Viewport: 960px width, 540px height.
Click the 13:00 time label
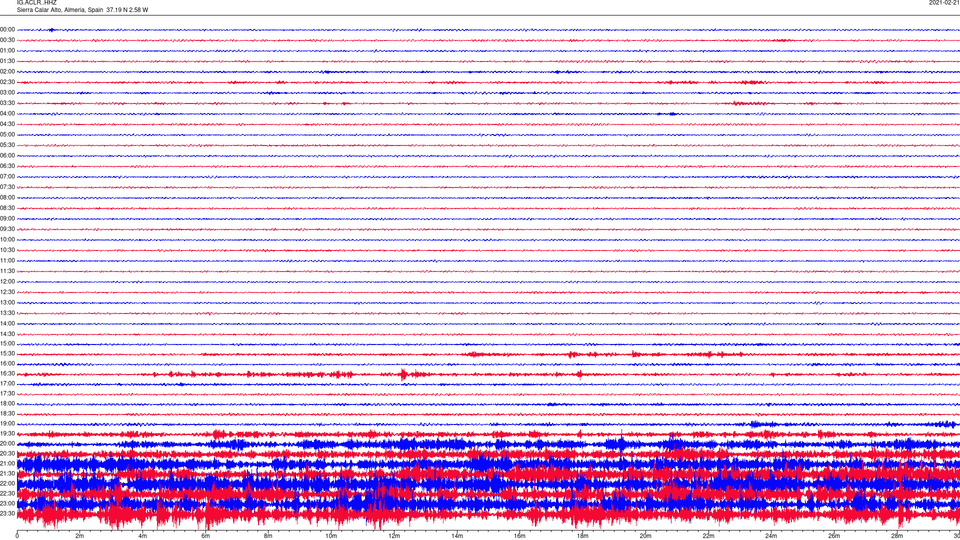click(7, 302)
